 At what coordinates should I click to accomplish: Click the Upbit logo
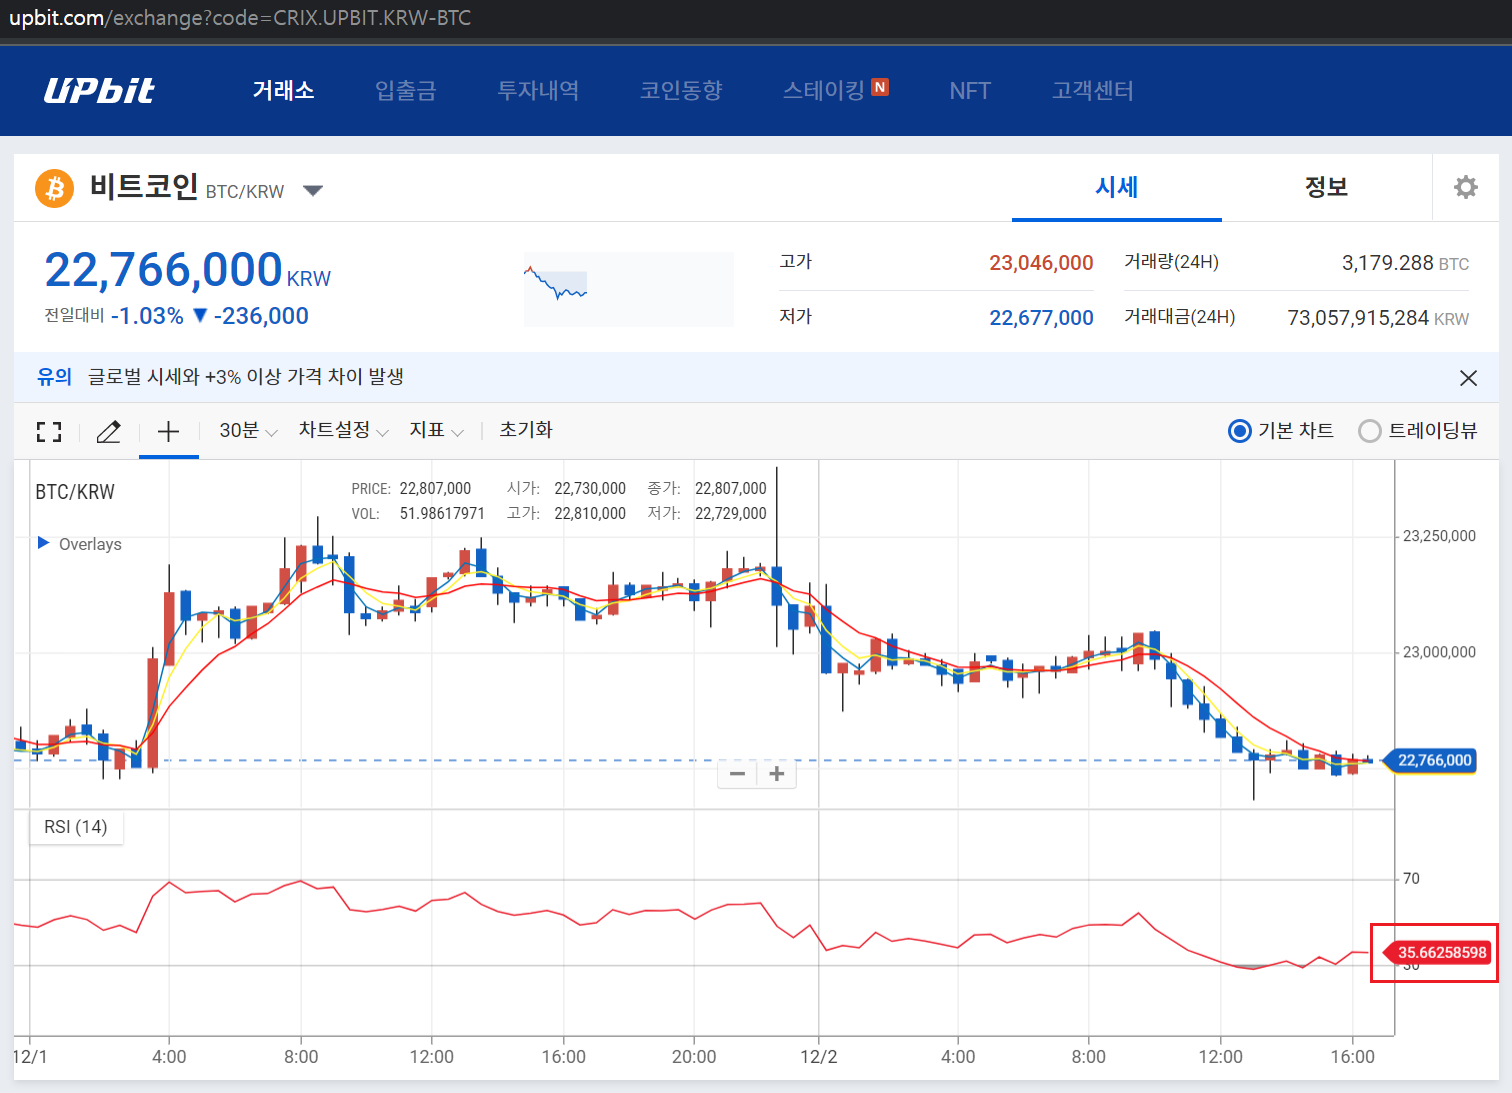(x=99, y=91)
